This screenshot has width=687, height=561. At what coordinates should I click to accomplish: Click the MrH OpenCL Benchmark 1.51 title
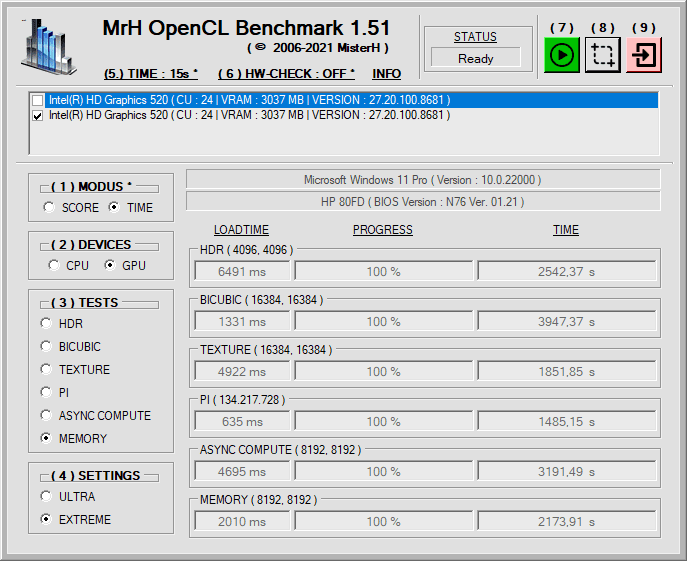(x=246, y=28)
